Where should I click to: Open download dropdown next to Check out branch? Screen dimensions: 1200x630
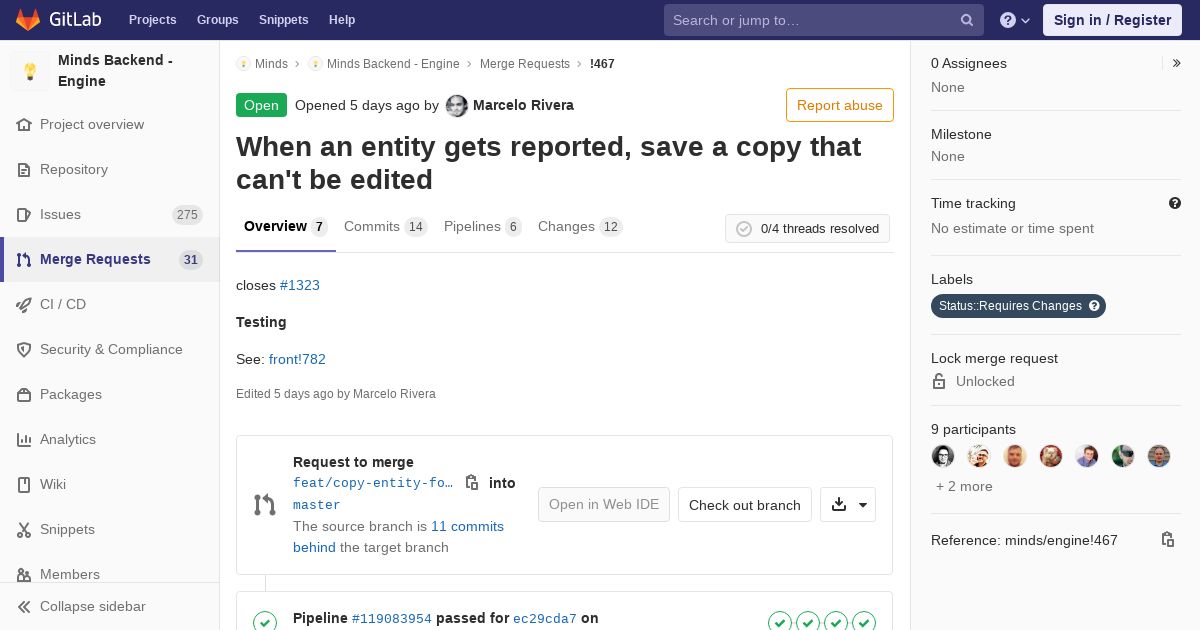coord(848,505)
